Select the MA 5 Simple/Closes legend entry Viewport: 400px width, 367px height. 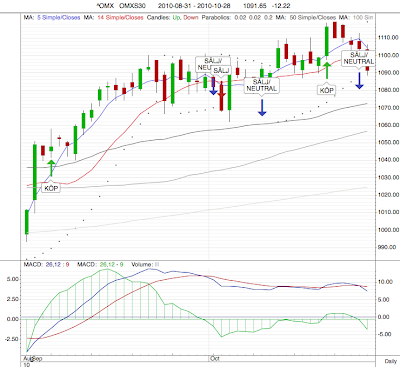(52, 17)
